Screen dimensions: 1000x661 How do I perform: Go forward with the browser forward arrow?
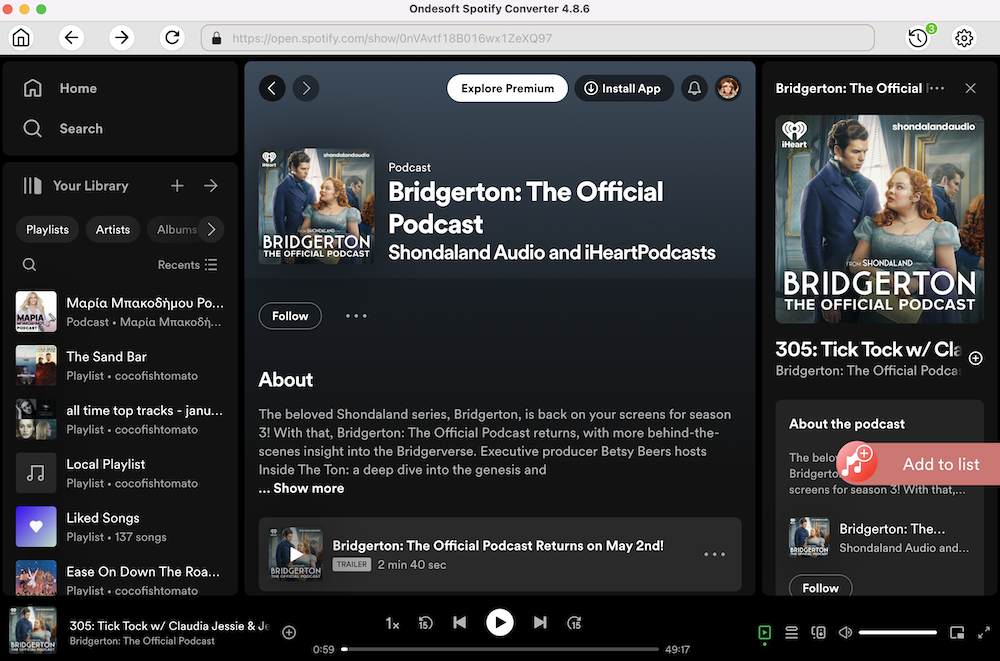click(121, 38)
